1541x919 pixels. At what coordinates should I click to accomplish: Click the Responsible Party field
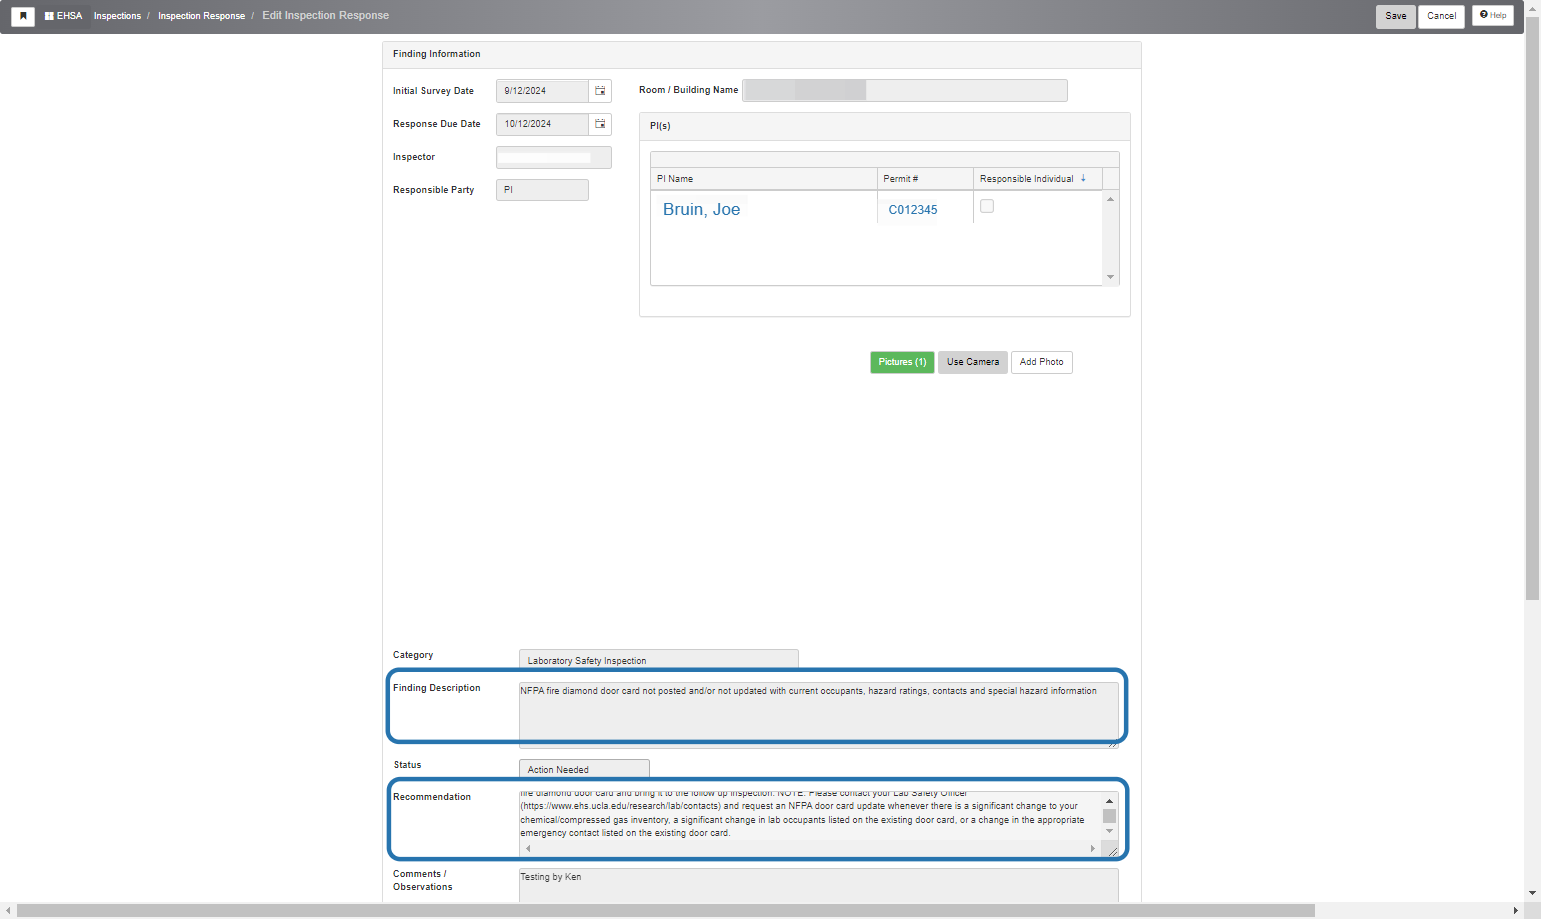pyautogui.click(x=542, y=190)
